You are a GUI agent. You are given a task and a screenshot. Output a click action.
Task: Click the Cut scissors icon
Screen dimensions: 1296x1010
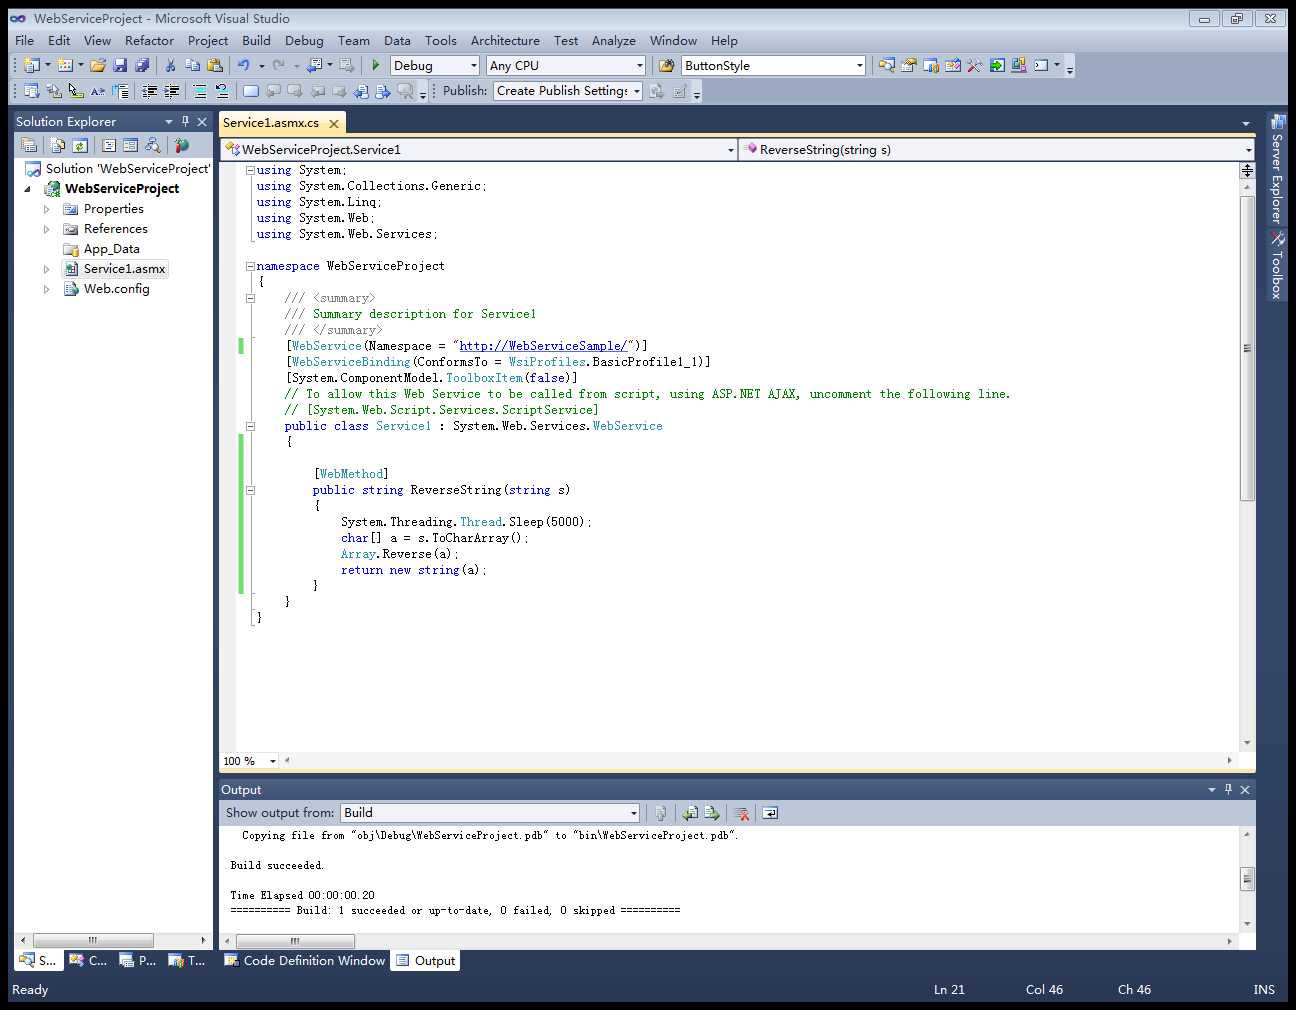[x=170, y=65]
